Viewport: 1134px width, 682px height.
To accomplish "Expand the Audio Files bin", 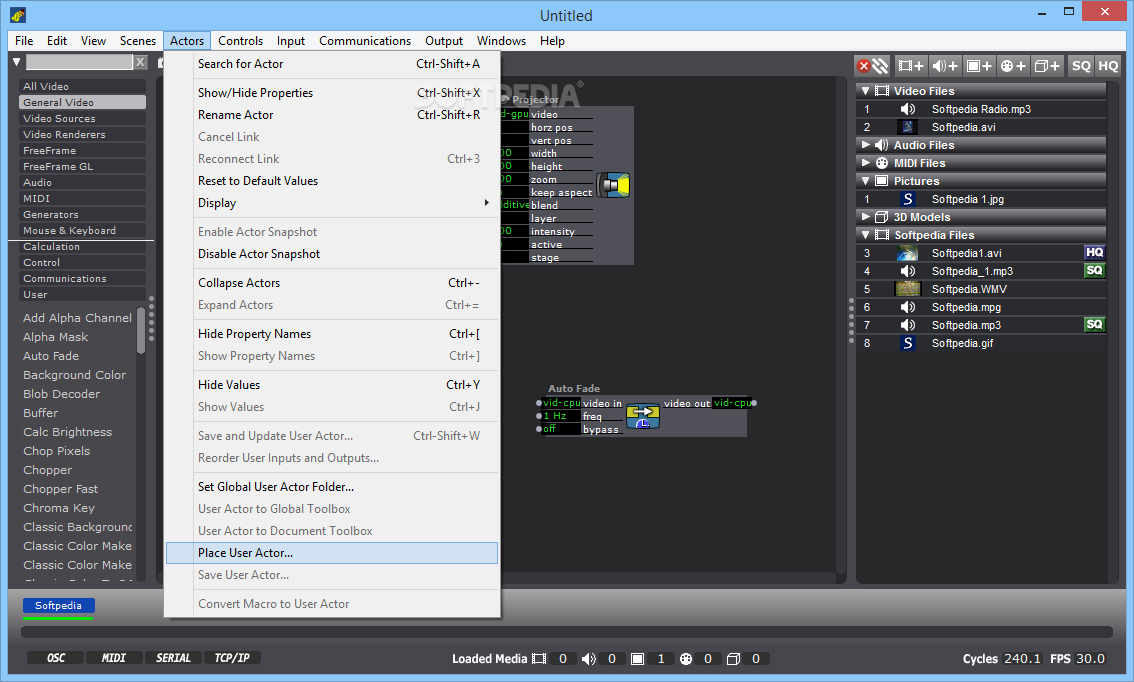I will coord(865,145).
